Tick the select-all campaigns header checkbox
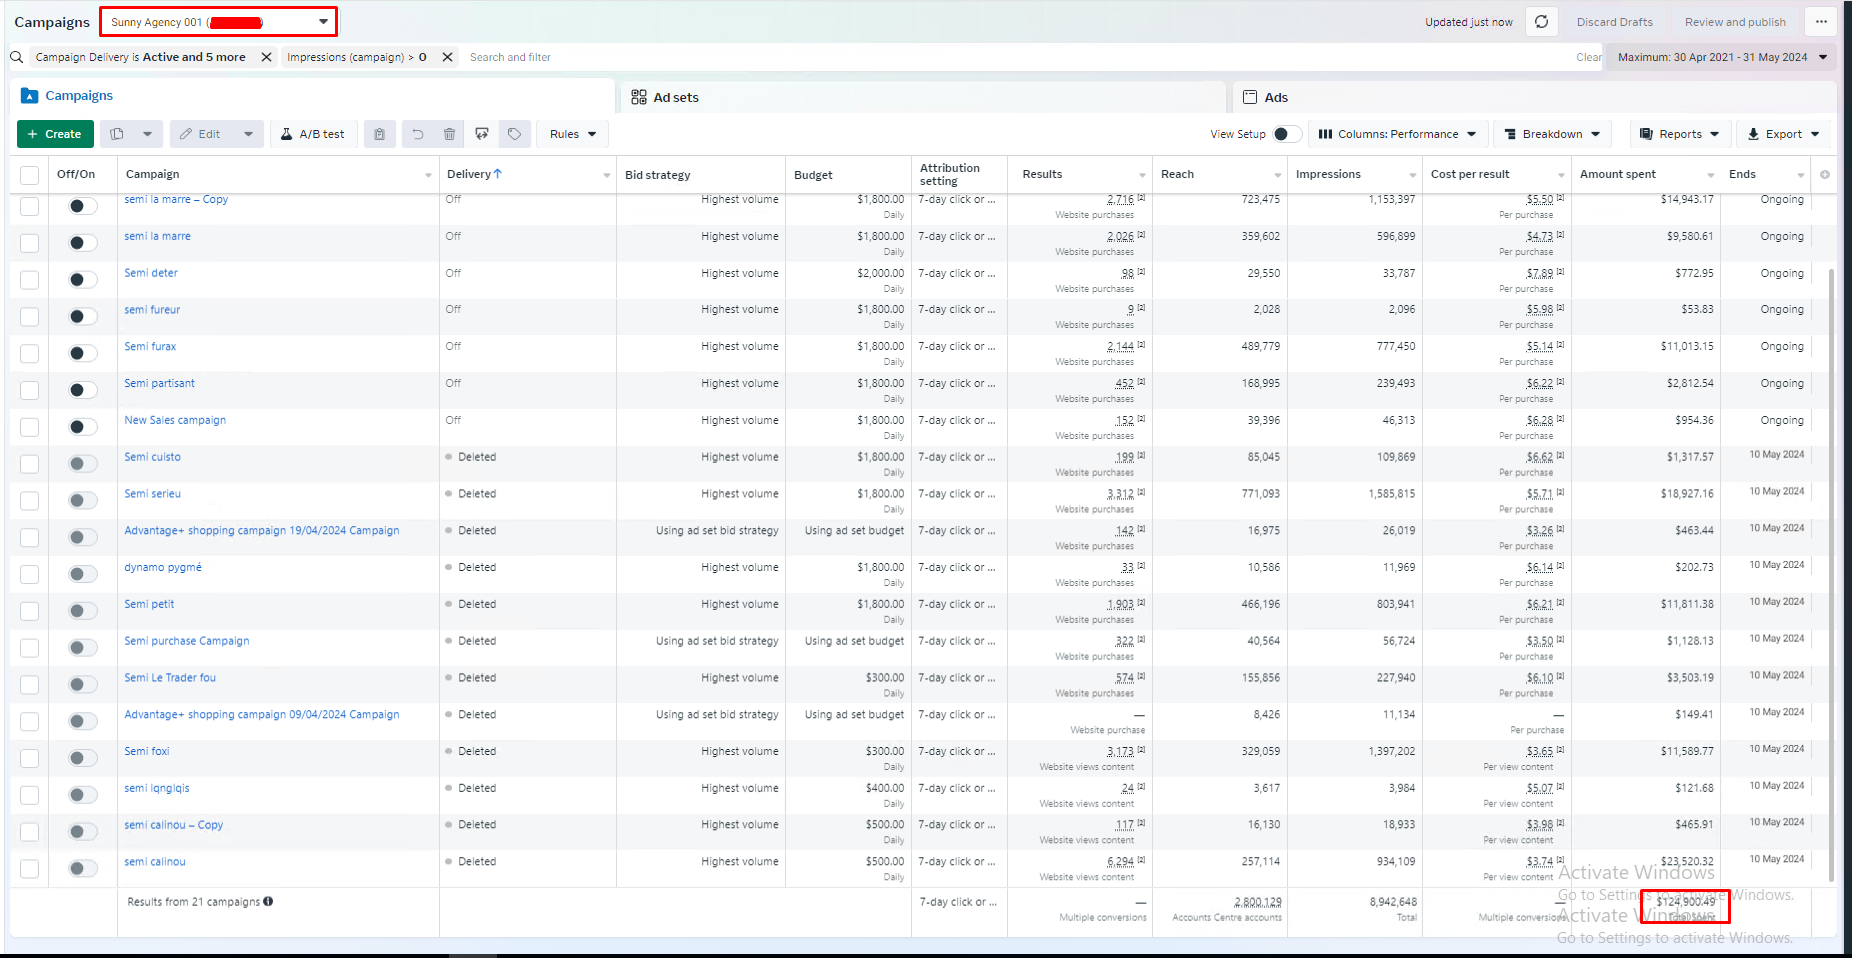Screen dimensions: 1852x958 [30, 175]
